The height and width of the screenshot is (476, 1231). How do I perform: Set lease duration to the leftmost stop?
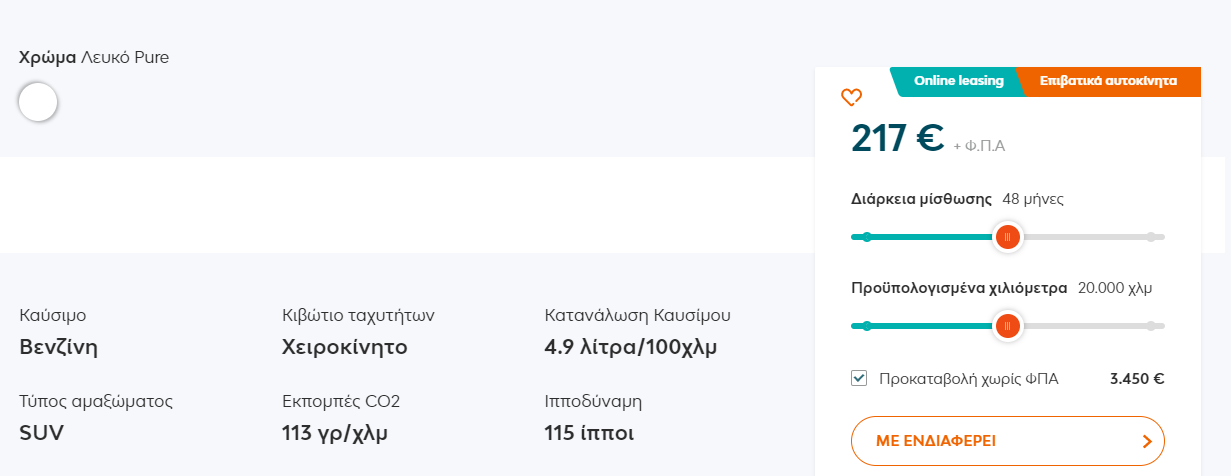[x=866, y=237]
